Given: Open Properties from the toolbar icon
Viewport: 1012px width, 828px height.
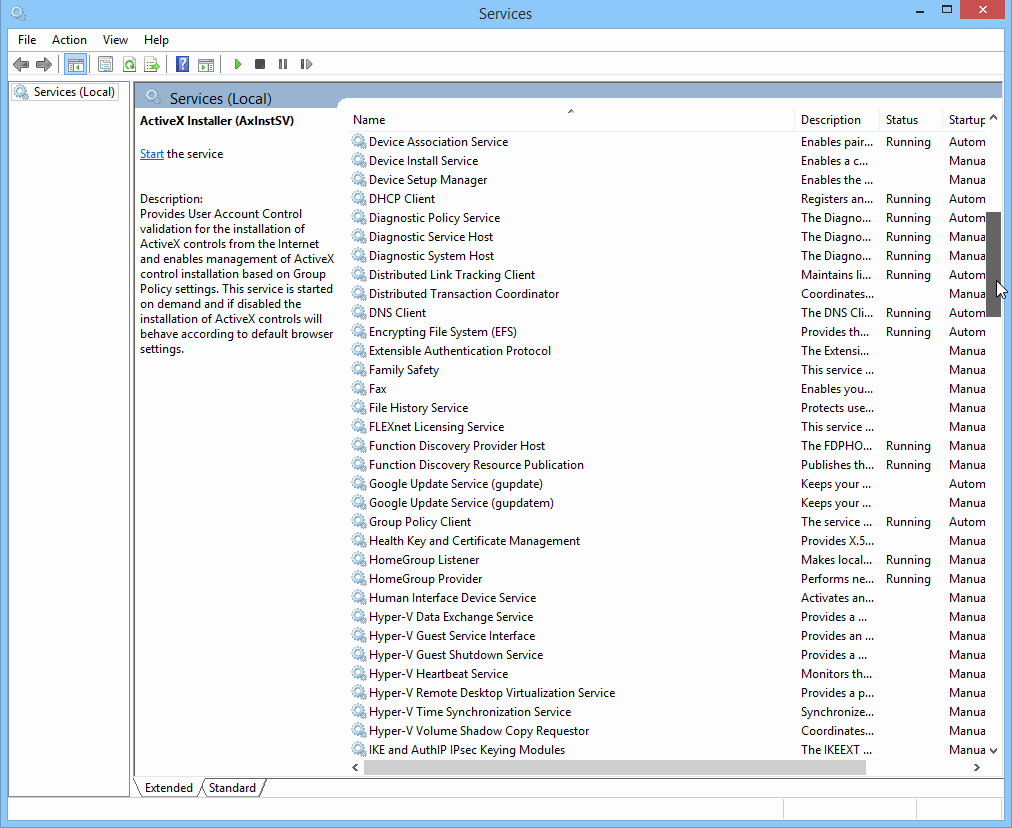Looking at the screenshot, I should coord(105,64).
